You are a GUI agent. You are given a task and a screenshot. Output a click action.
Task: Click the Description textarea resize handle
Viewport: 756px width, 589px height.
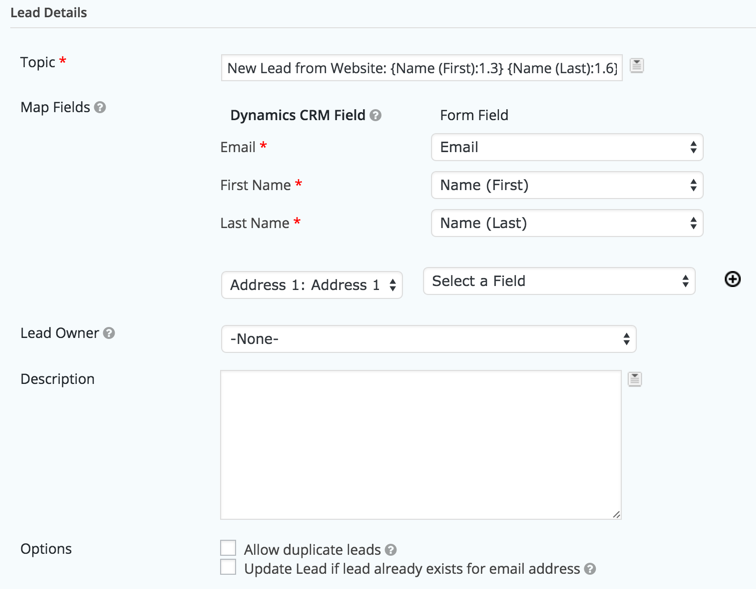tap(616, 514)
